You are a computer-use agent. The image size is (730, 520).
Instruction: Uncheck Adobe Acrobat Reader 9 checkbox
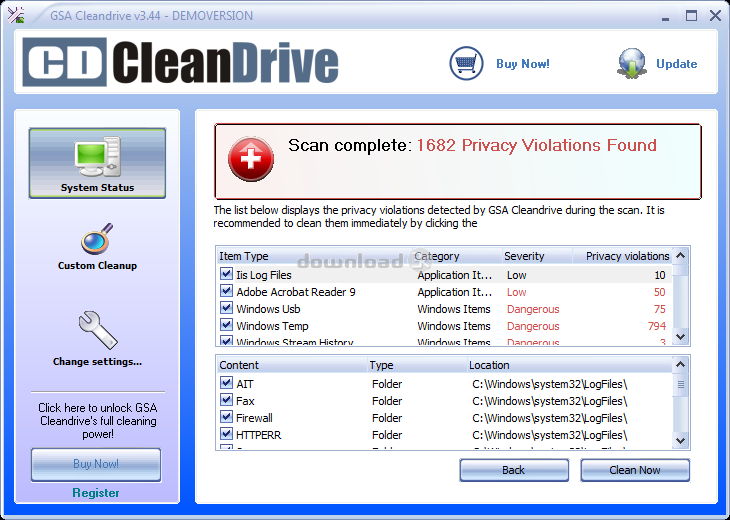pyautogui.click(x=226, y=291)
